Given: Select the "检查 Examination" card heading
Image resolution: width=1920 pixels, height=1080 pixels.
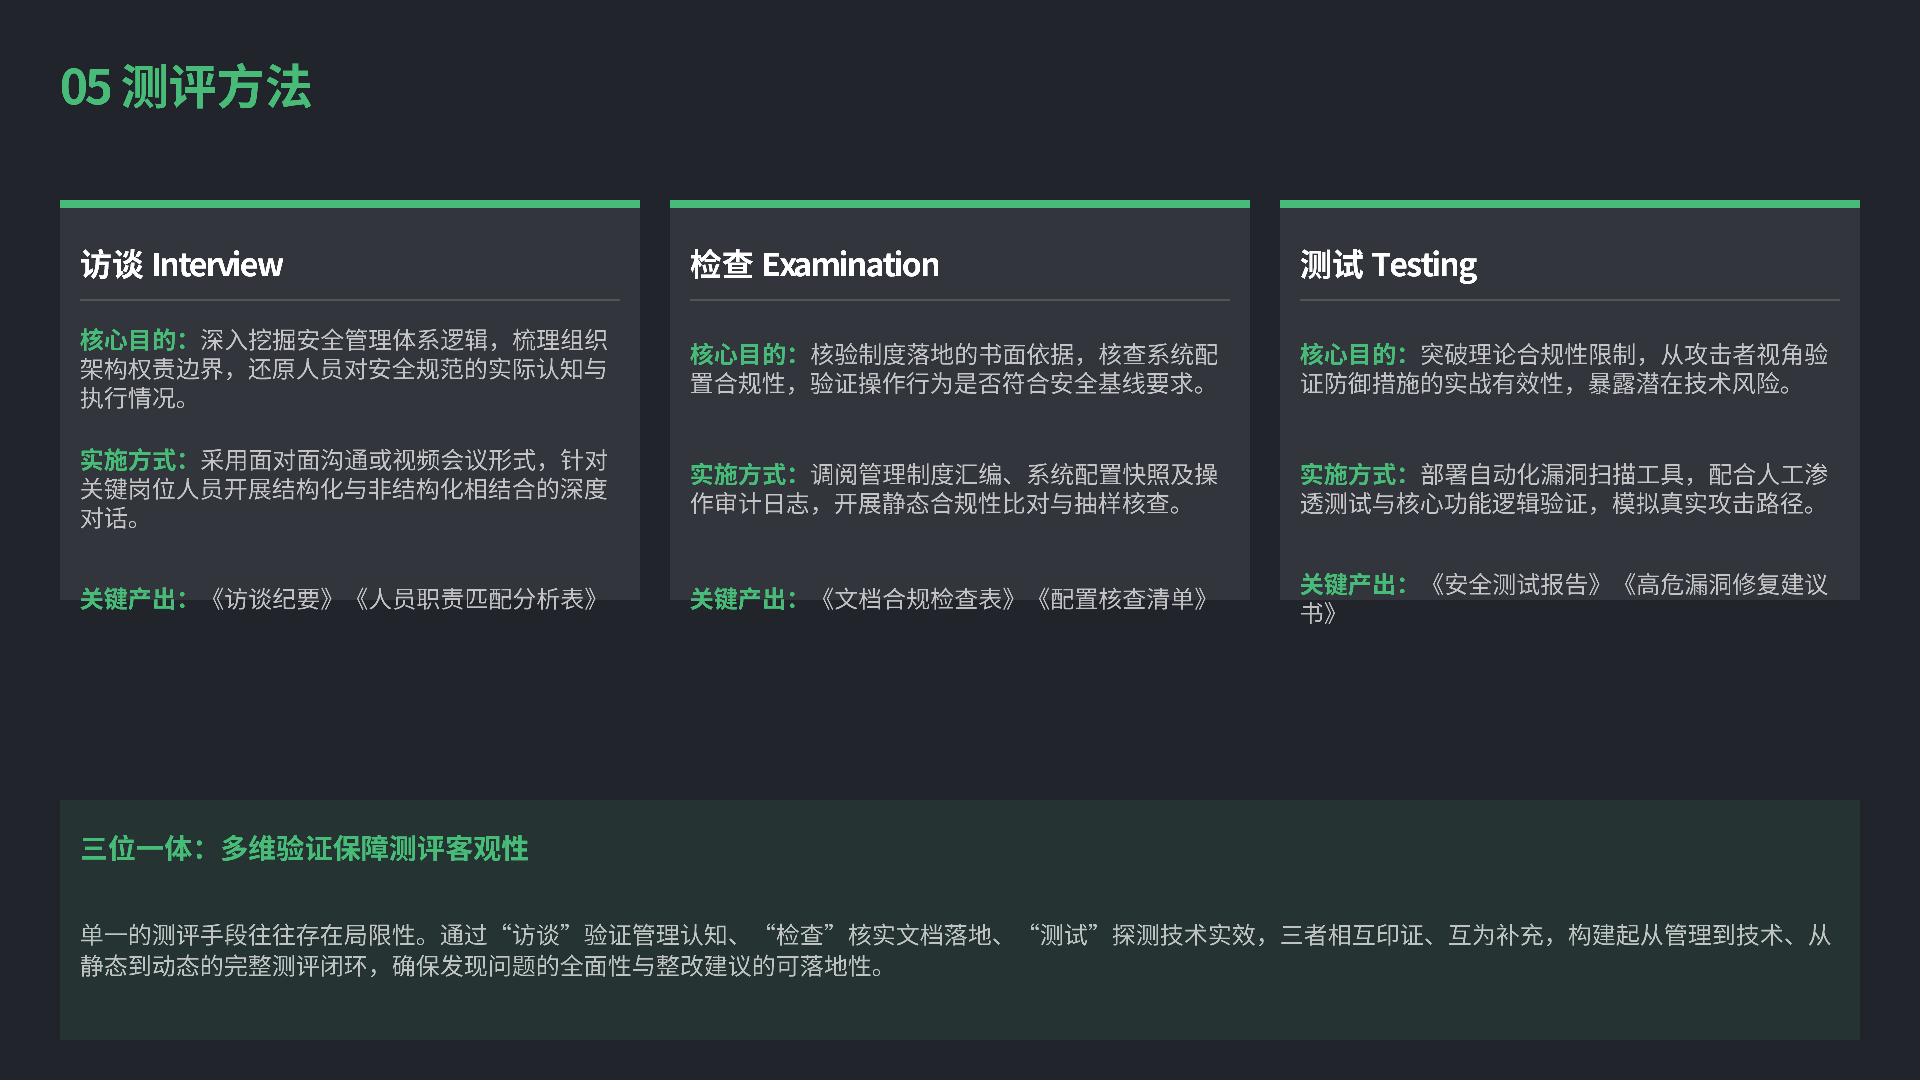Looking at the screenshot, I should point(815,265).
